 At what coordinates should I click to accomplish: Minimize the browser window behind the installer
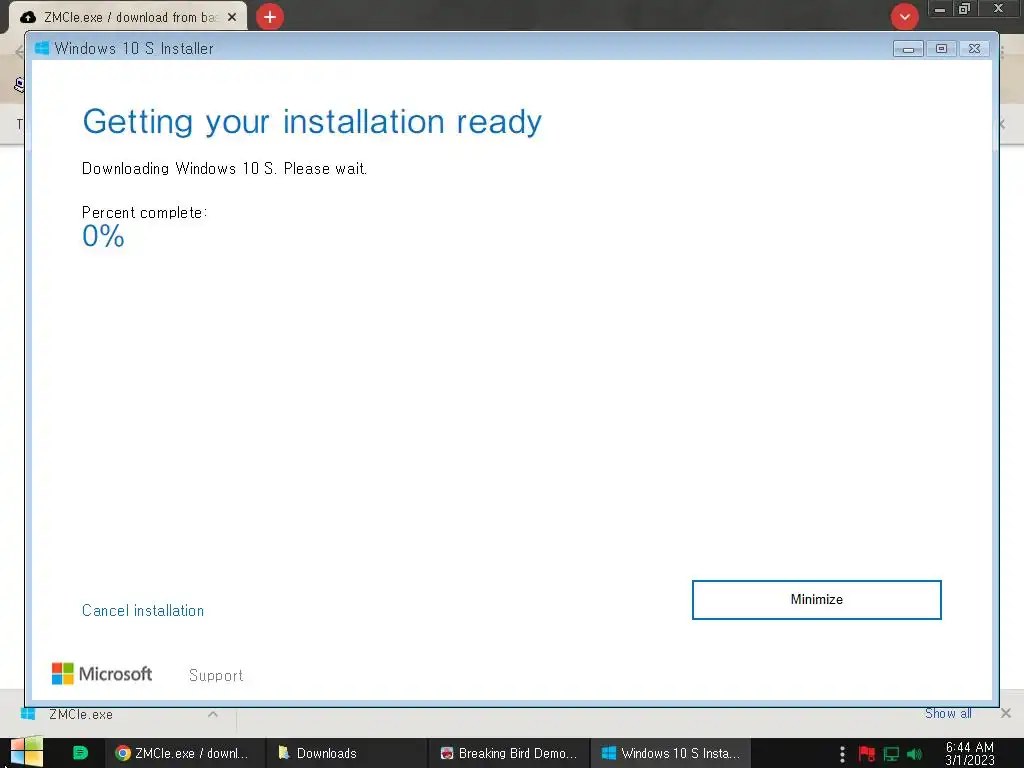940,9
